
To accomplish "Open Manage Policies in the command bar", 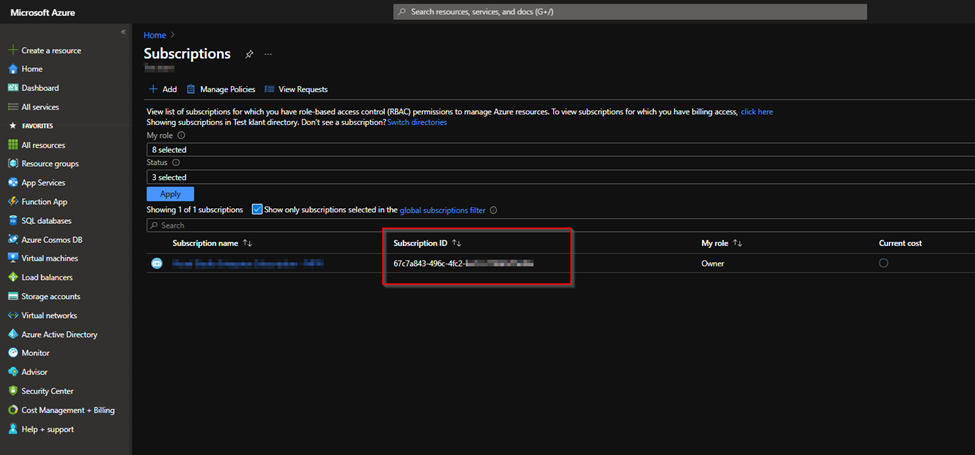I will (x=221, y=90).
